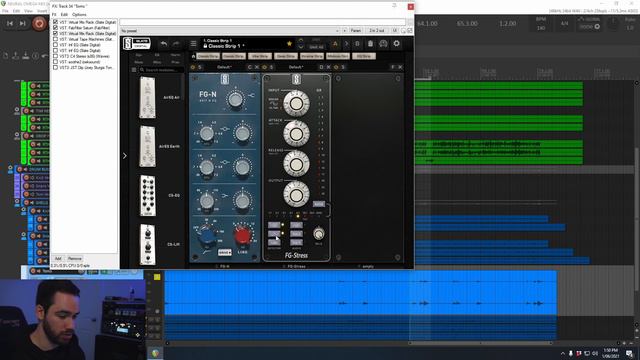Select the Vocal Strip tab
640x360 pixels.
pyautogui.click(x=260, y=56)
